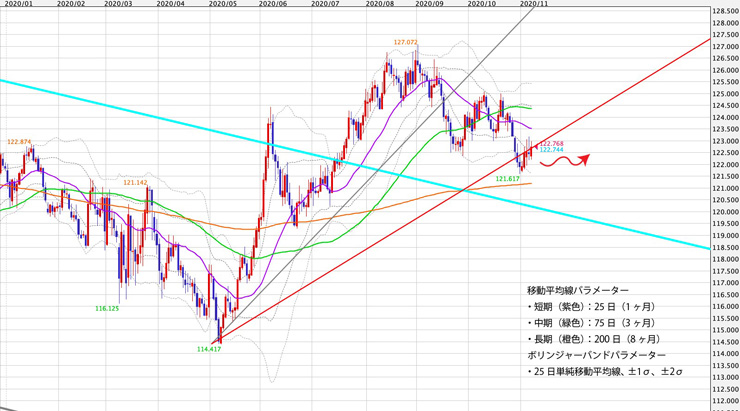Select the 2020/07 date label

click(x=325, y=3)
